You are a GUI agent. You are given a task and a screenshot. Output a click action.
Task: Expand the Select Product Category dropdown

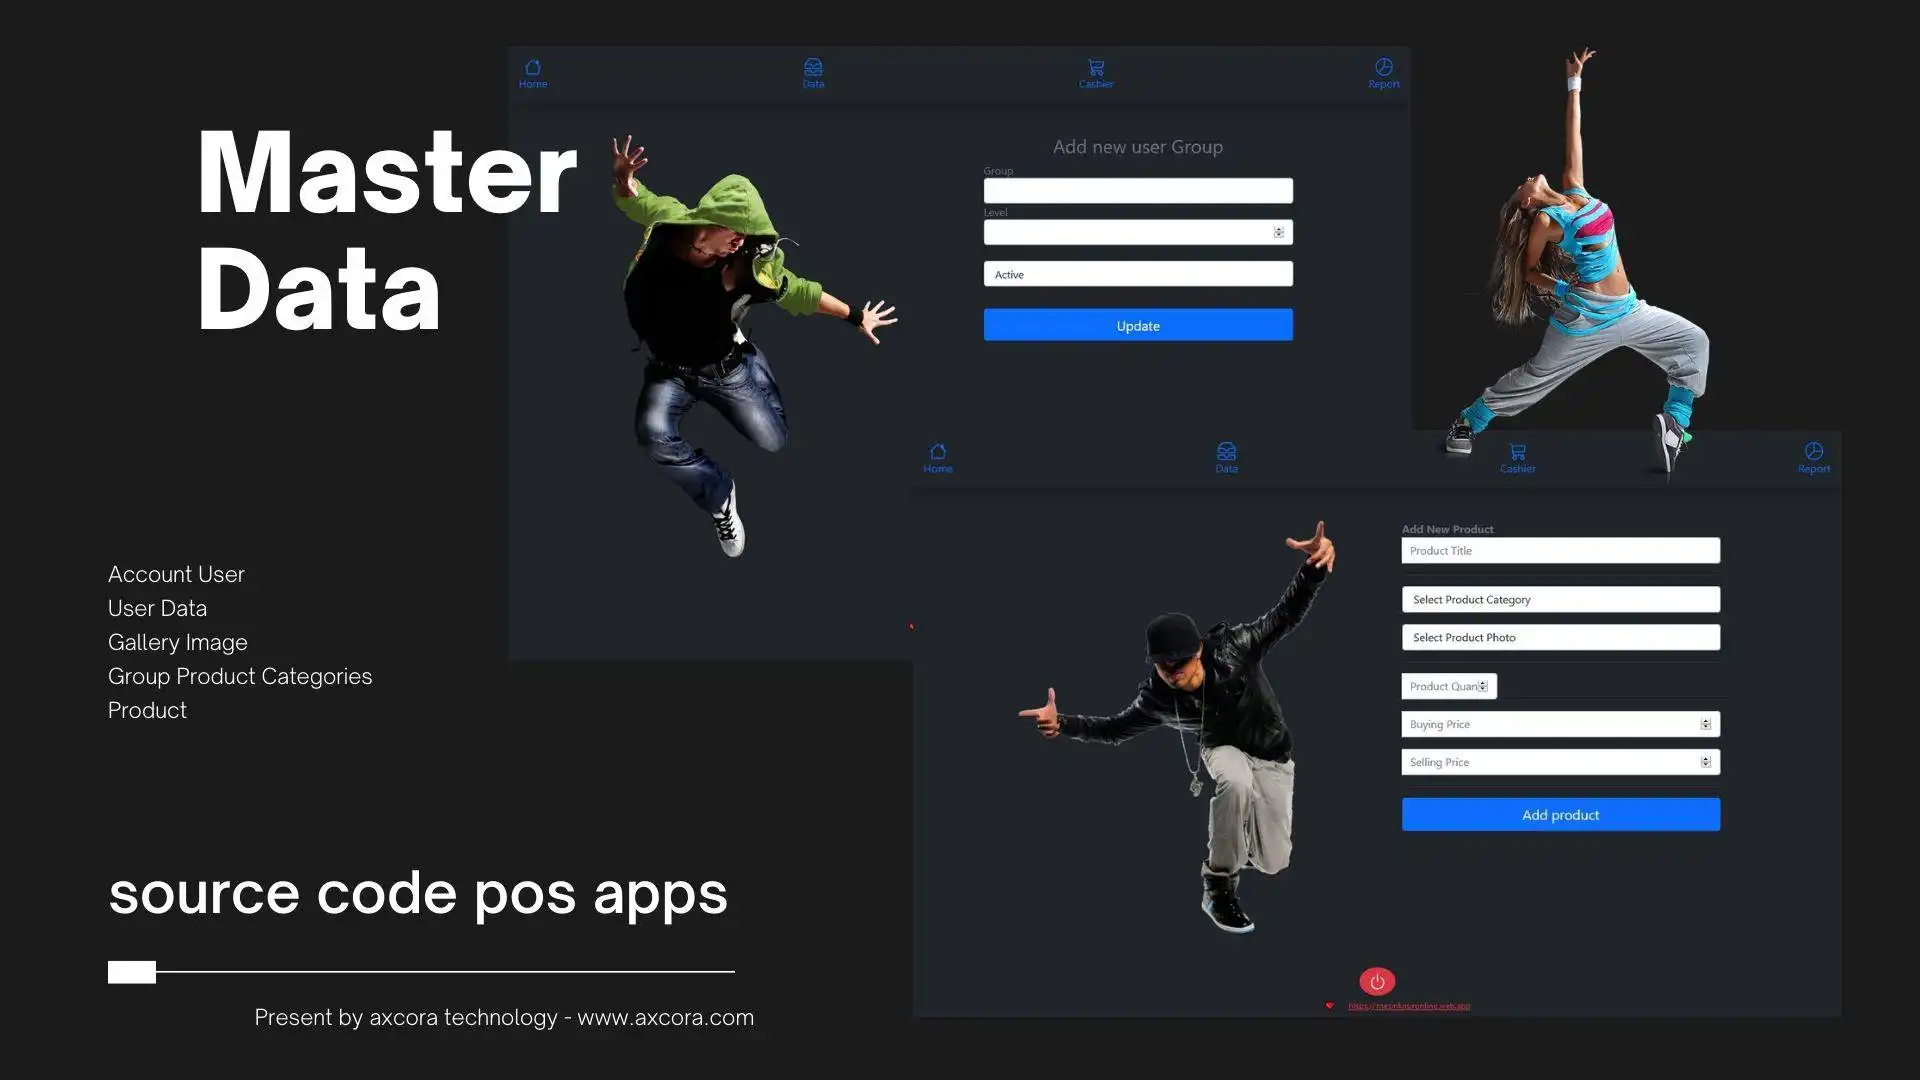(x=1561, y=599)
